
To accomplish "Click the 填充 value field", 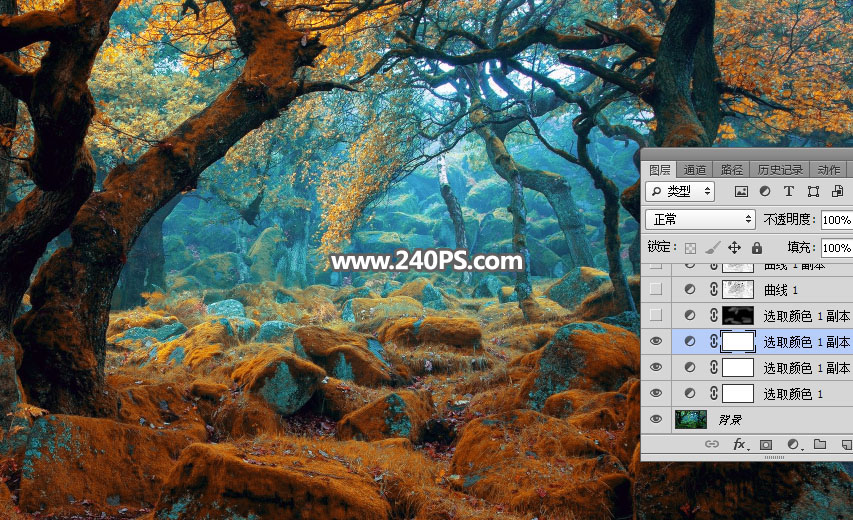I will point(837,248).
